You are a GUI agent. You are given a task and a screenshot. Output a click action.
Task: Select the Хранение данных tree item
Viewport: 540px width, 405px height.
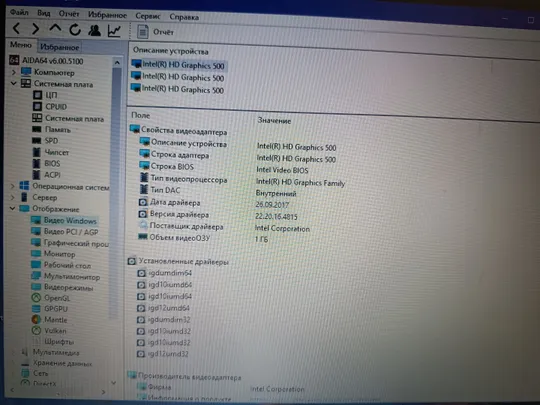[x=56, y=363]
